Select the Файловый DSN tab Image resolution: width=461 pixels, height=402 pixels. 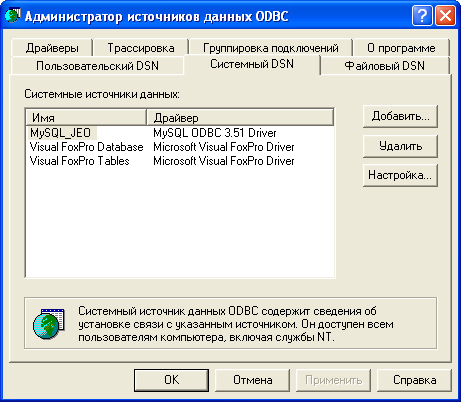(x=385, y=66)
